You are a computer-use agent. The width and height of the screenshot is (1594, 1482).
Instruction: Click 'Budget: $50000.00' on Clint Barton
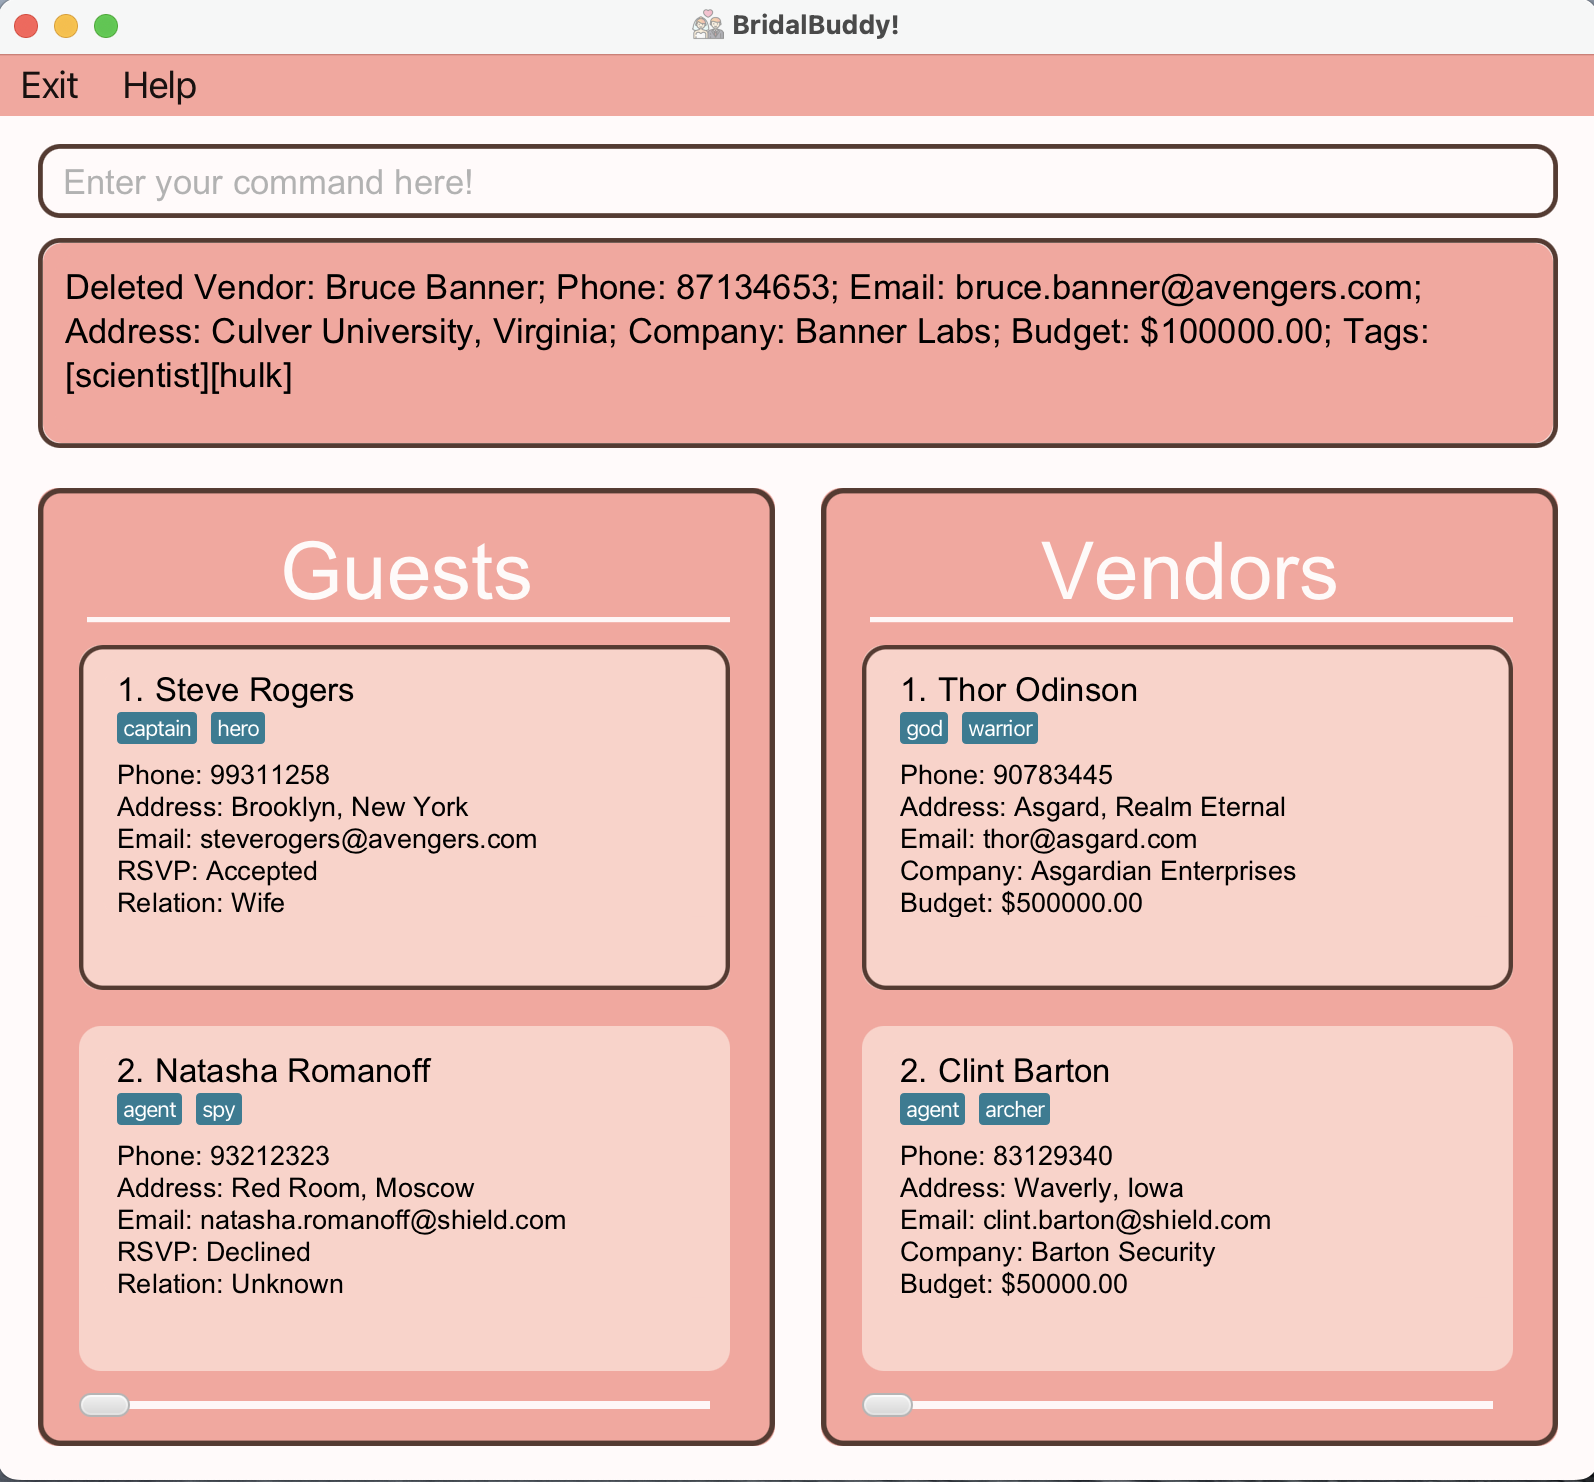click(x=1014, y=1284)
